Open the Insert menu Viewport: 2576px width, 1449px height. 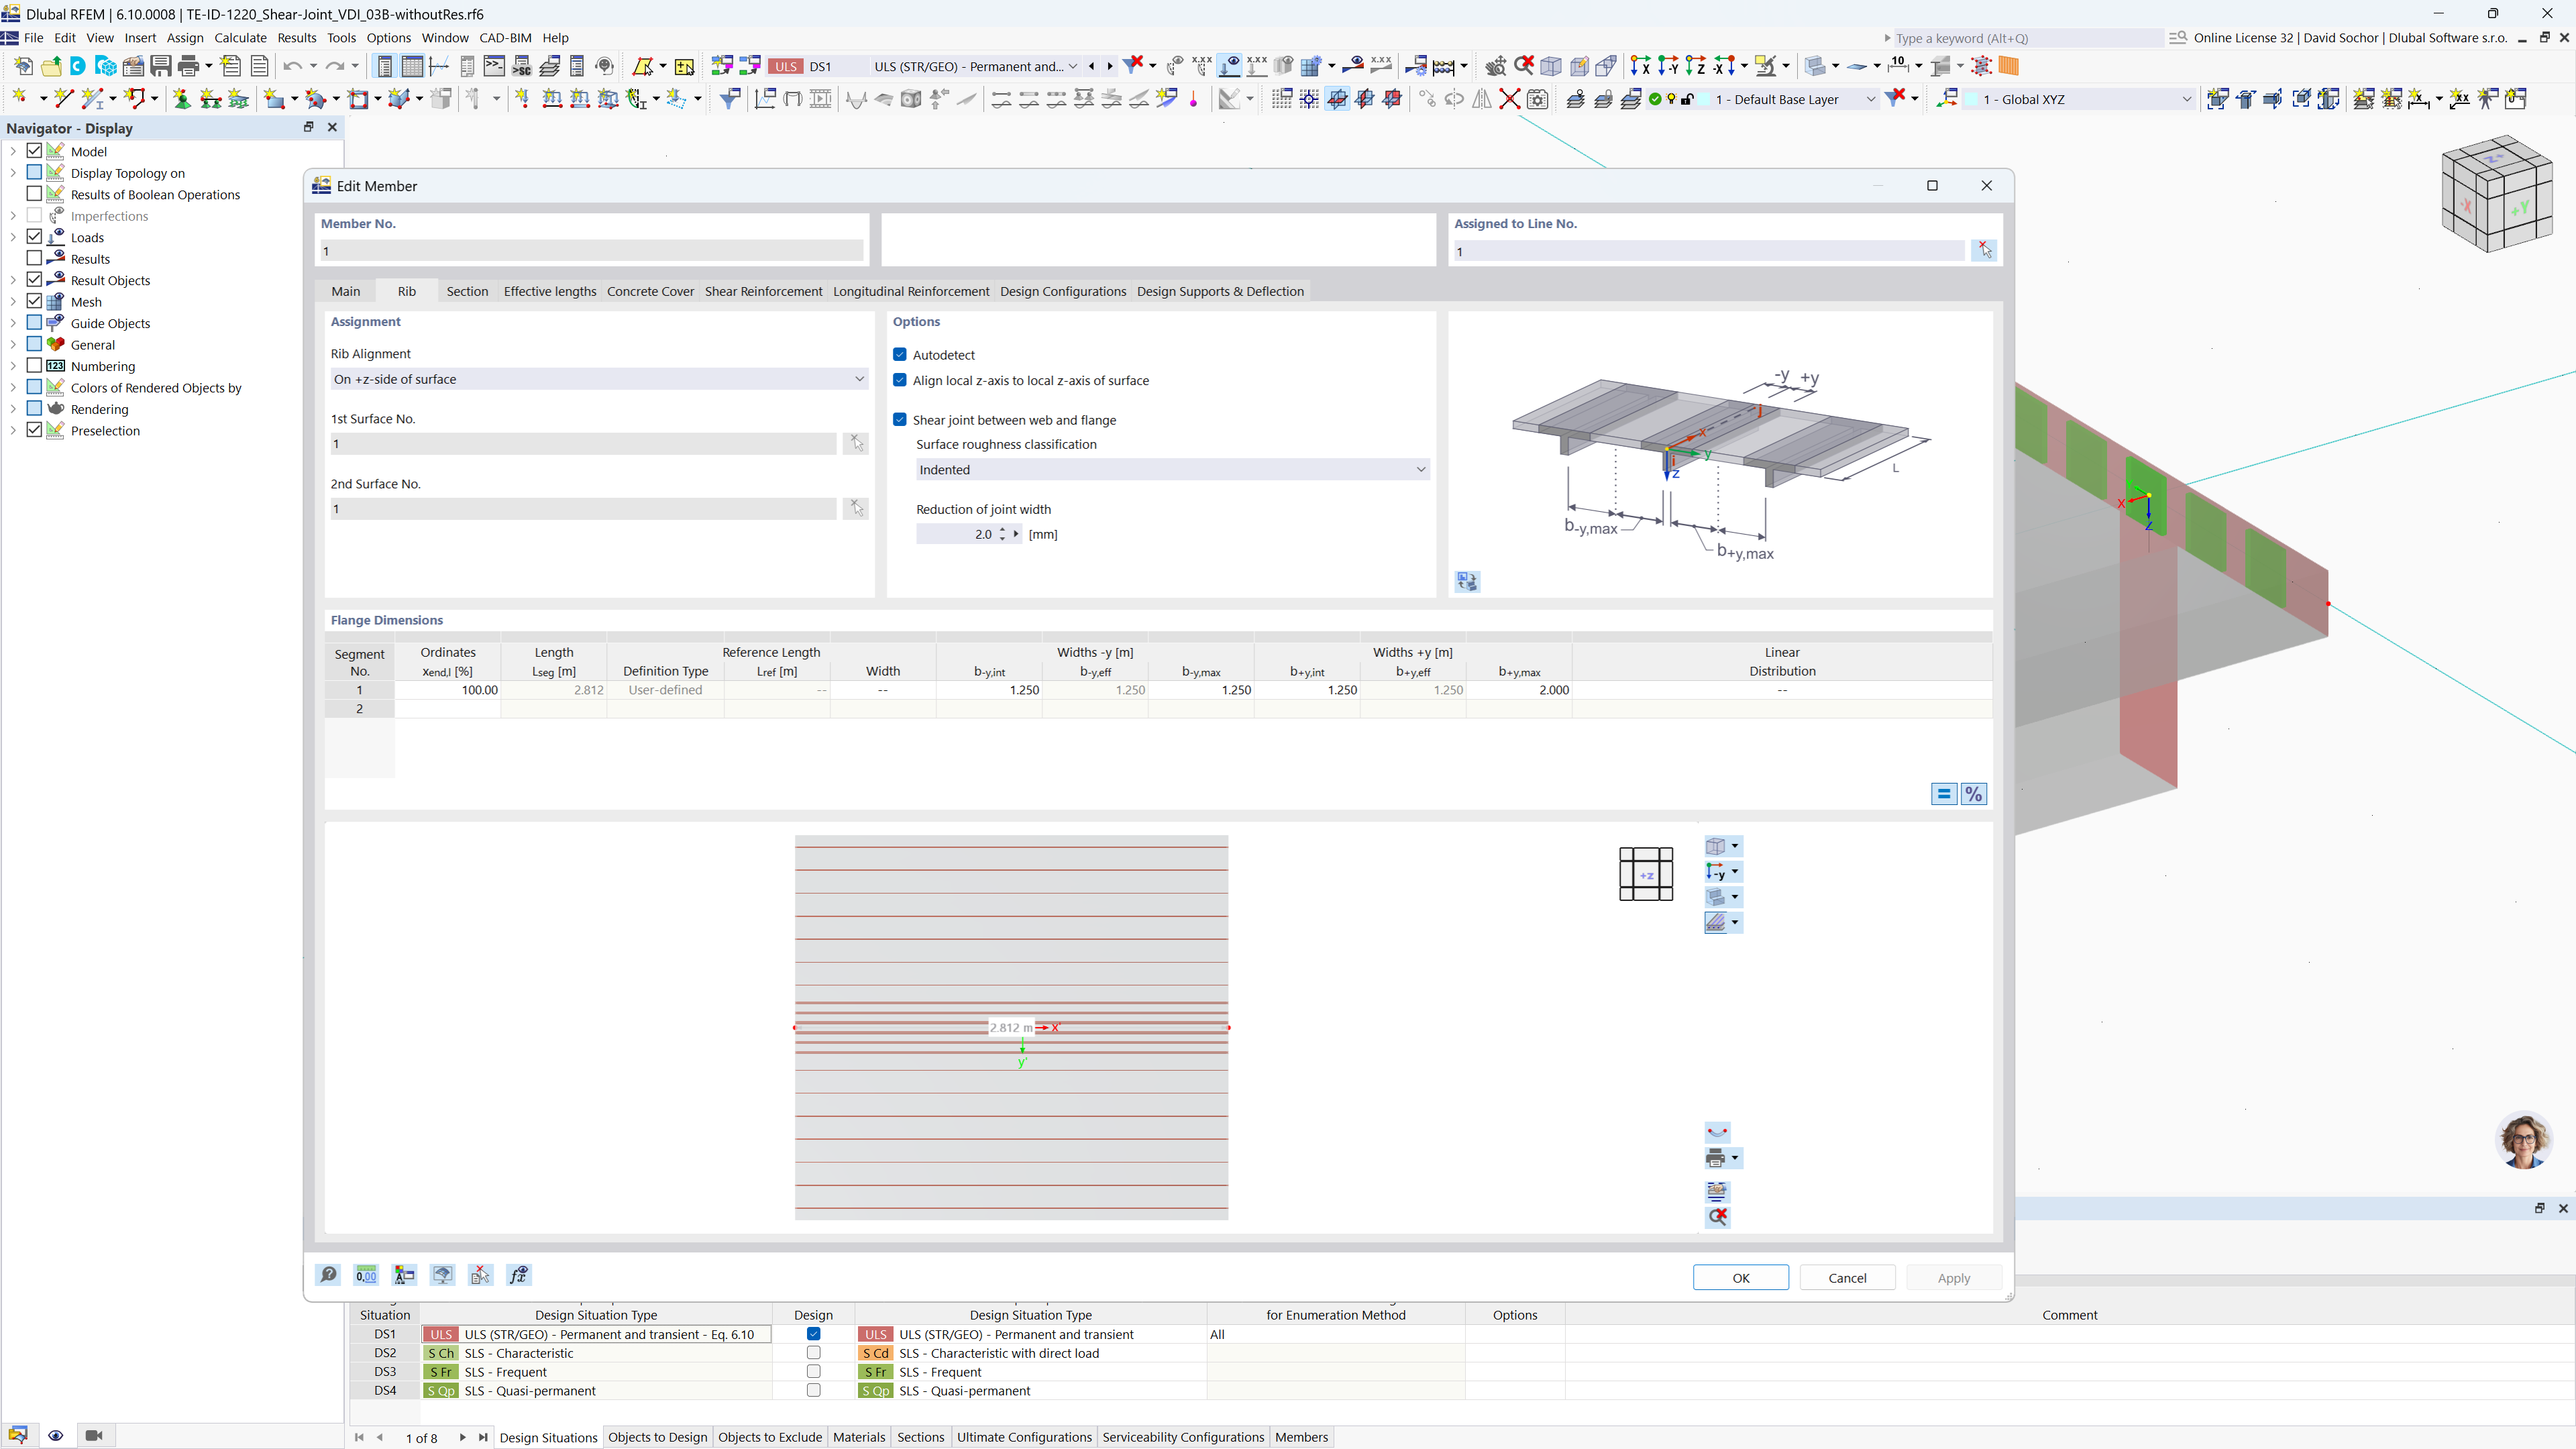point(140,37)
